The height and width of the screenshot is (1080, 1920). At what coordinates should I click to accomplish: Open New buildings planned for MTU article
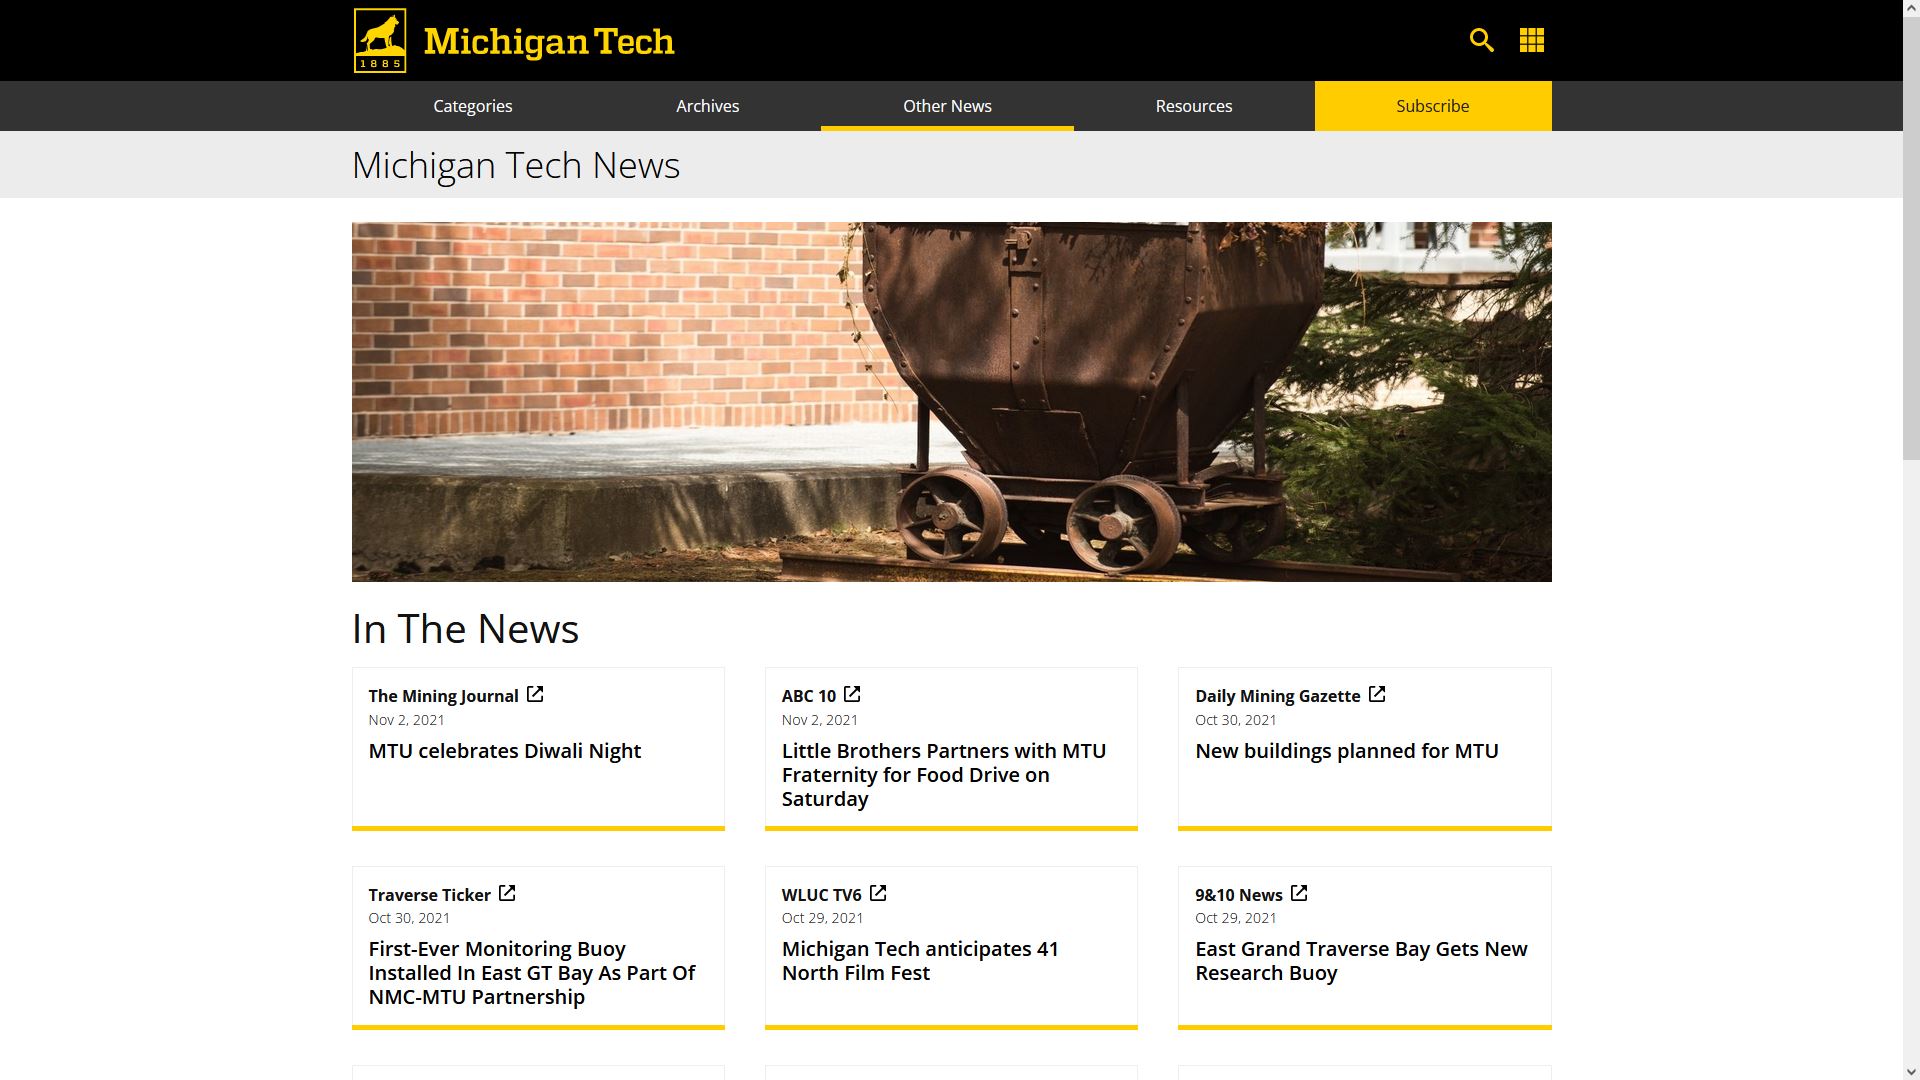click(1347, 751)
